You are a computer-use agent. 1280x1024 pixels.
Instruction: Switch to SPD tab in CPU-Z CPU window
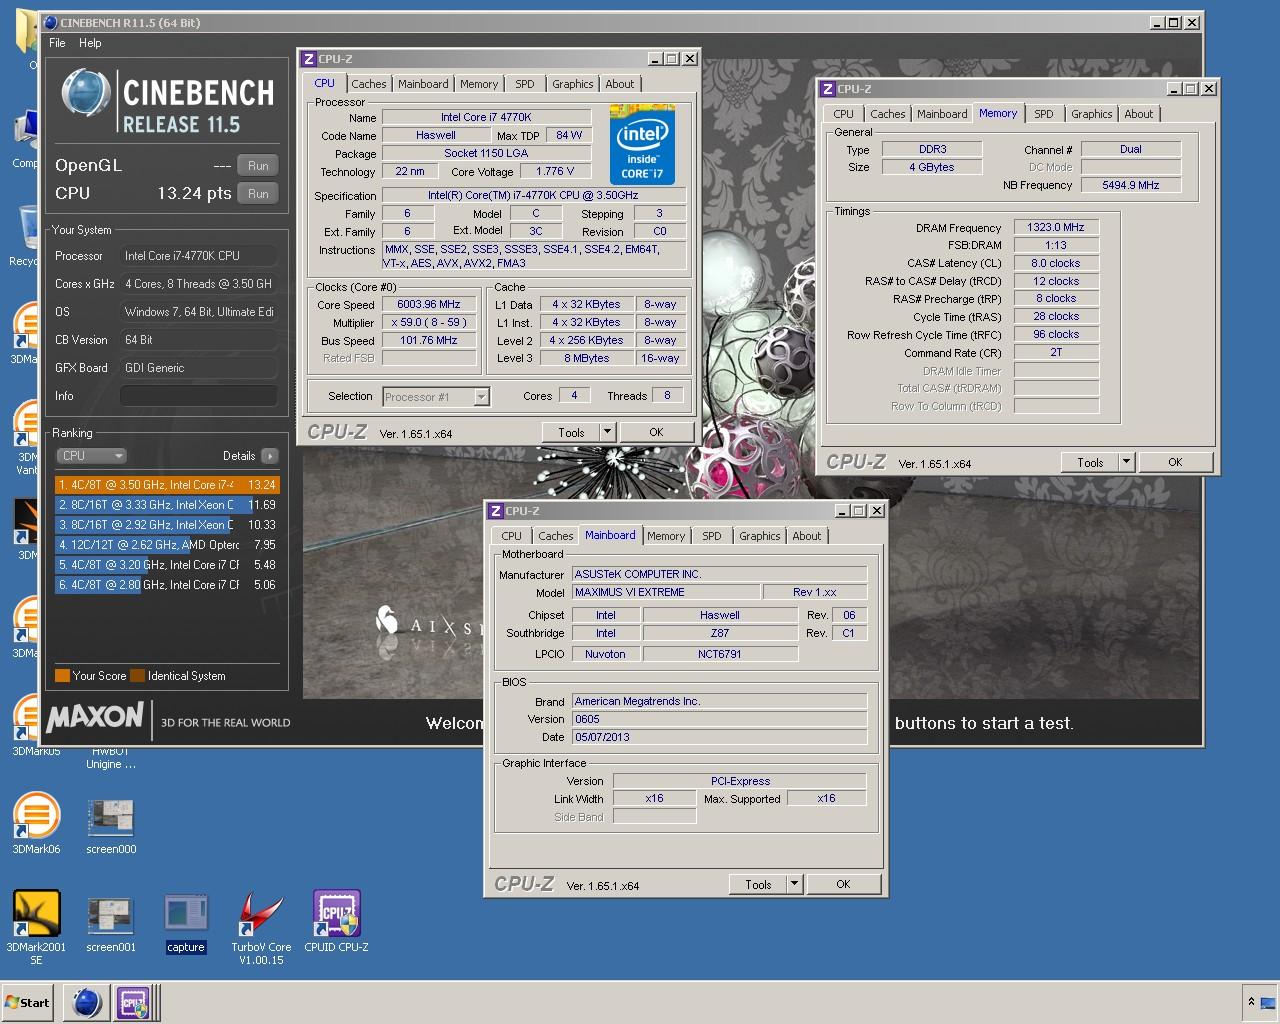point(525,84)
